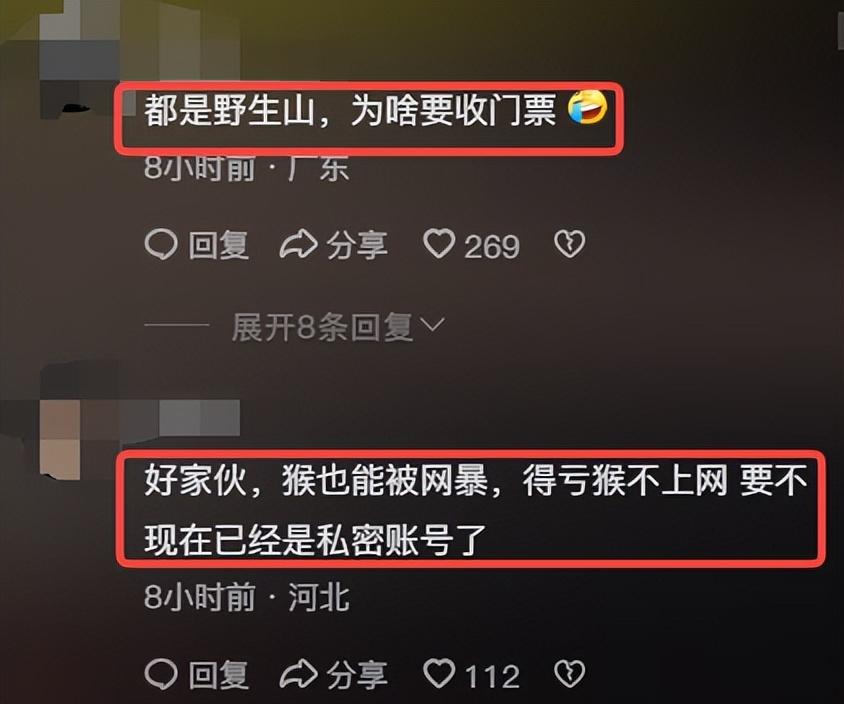Like the comment with 112 likes
Viewport: 844px width, 704px height.
(439, 674)
